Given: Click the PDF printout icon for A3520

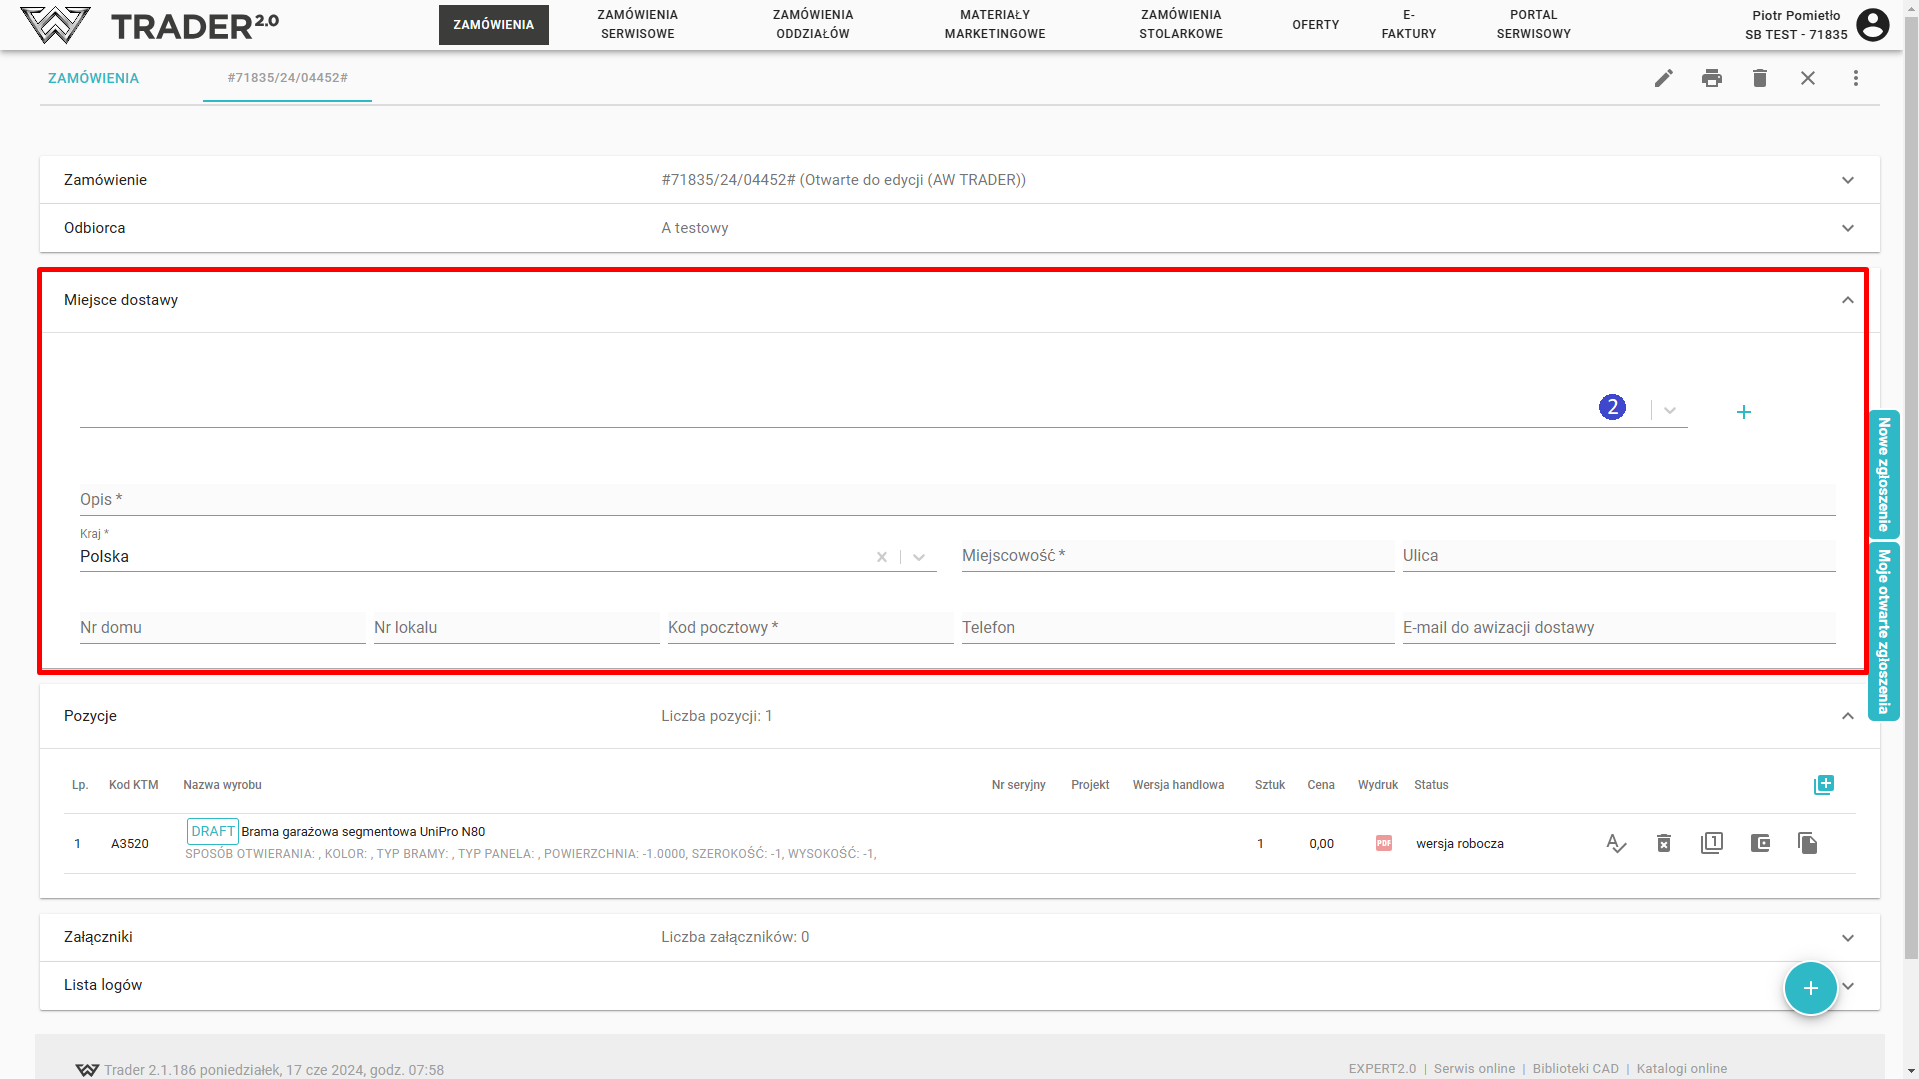Looking at the screenshot, I should pos(1383,843).
